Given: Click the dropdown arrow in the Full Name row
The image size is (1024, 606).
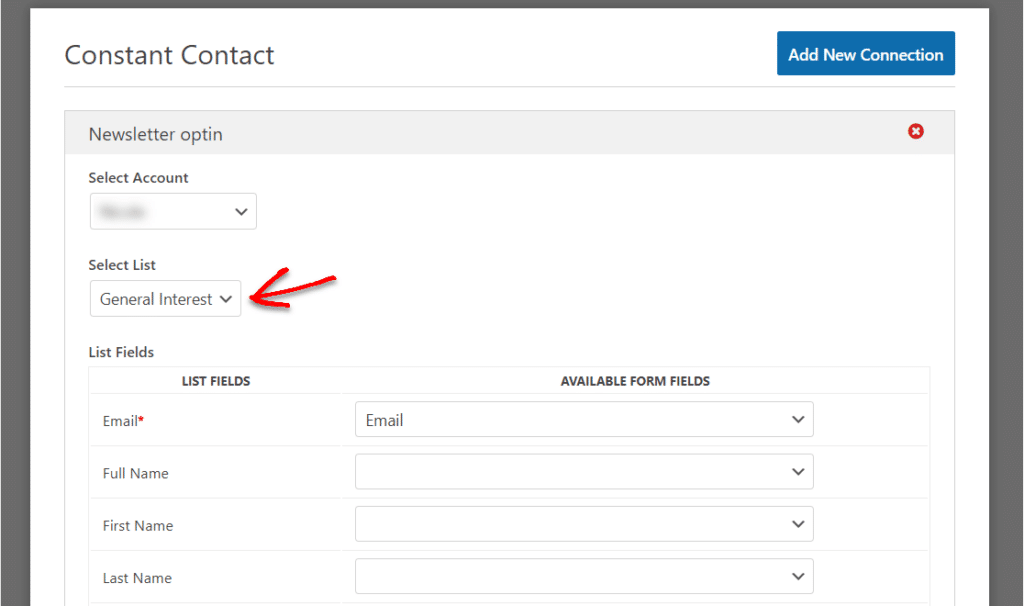Looking at the screenshot, I should (x=798, y=471).
